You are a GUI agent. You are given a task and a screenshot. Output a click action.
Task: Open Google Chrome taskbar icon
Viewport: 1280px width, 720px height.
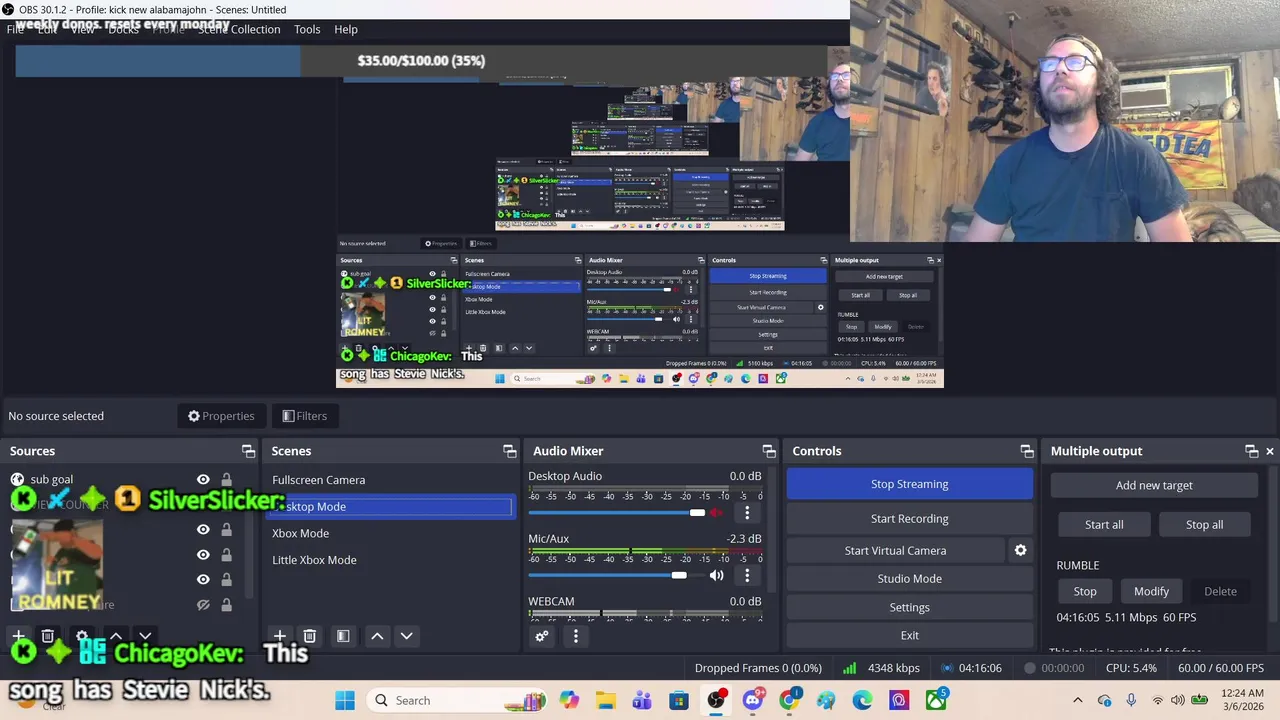coord(789,700)
